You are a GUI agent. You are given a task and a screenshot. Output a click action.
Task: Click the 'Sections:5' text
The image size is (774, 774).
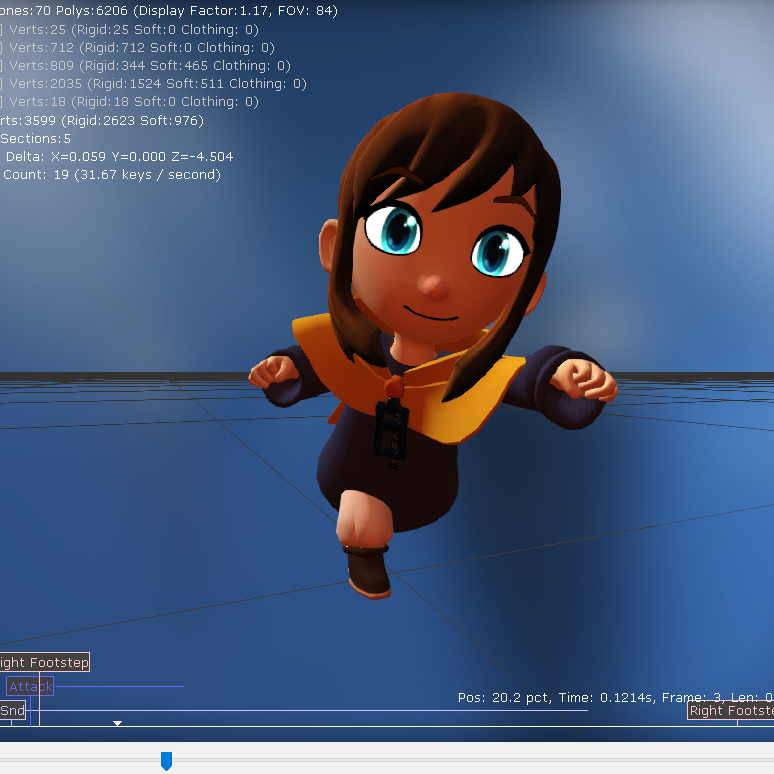[x=35, y=139]
